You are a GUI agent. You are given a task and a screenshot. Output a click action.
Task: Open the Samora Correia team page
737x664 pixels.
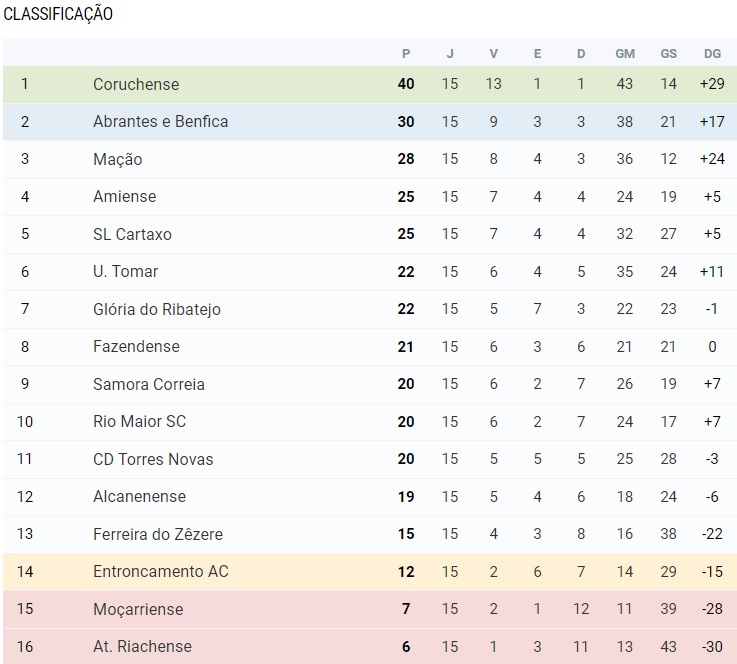[x=148, y=384]
